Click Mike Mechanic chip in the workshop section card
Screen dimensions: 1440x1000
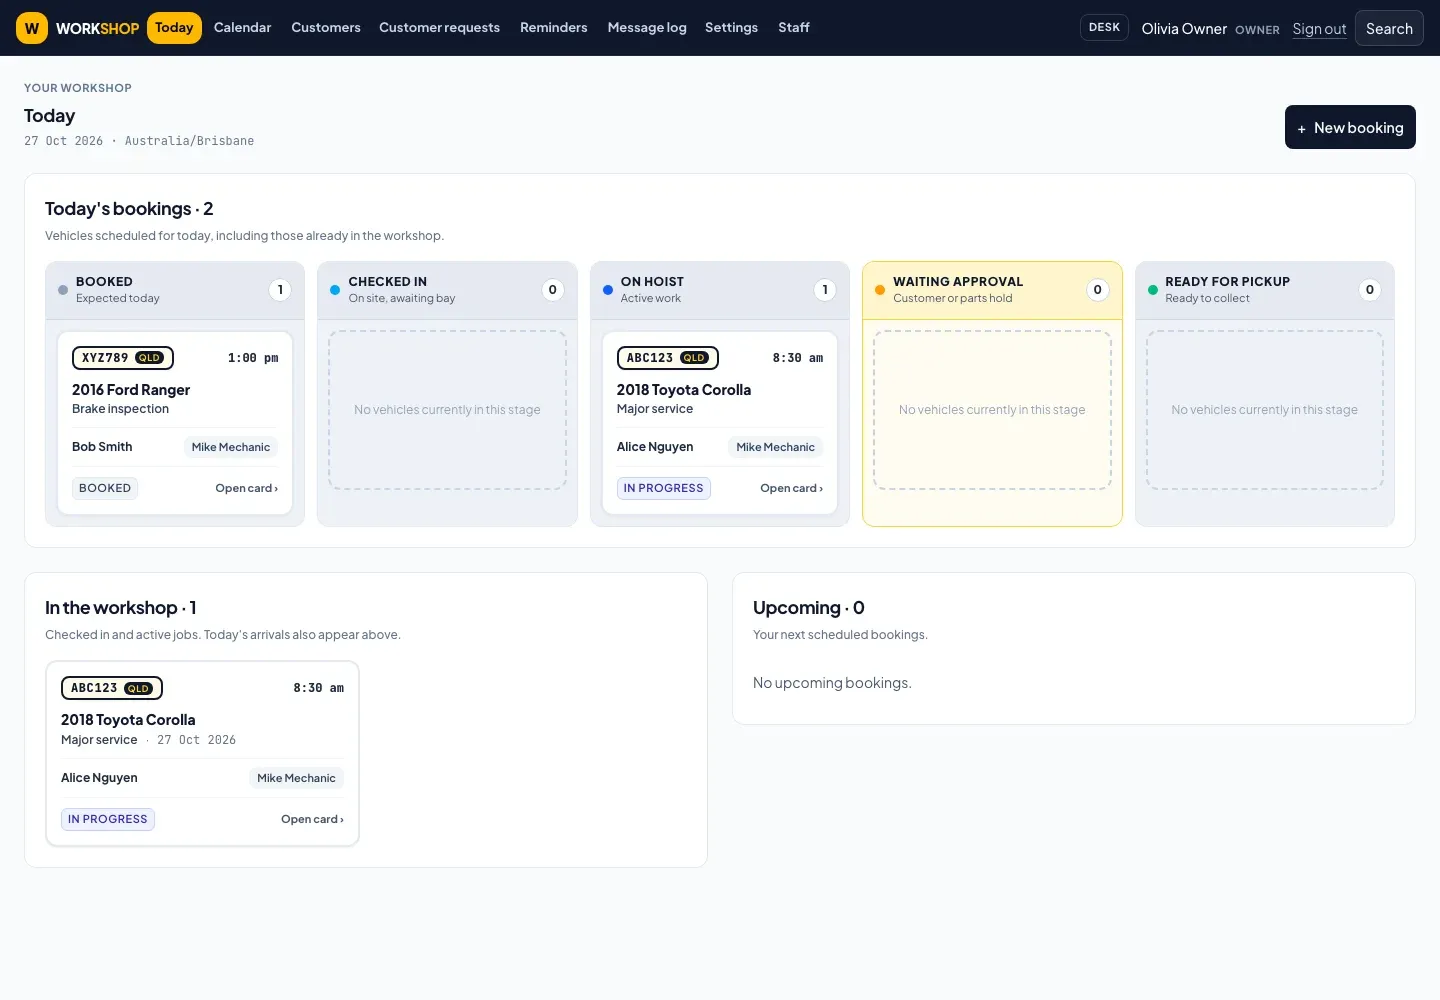point(296,778)
